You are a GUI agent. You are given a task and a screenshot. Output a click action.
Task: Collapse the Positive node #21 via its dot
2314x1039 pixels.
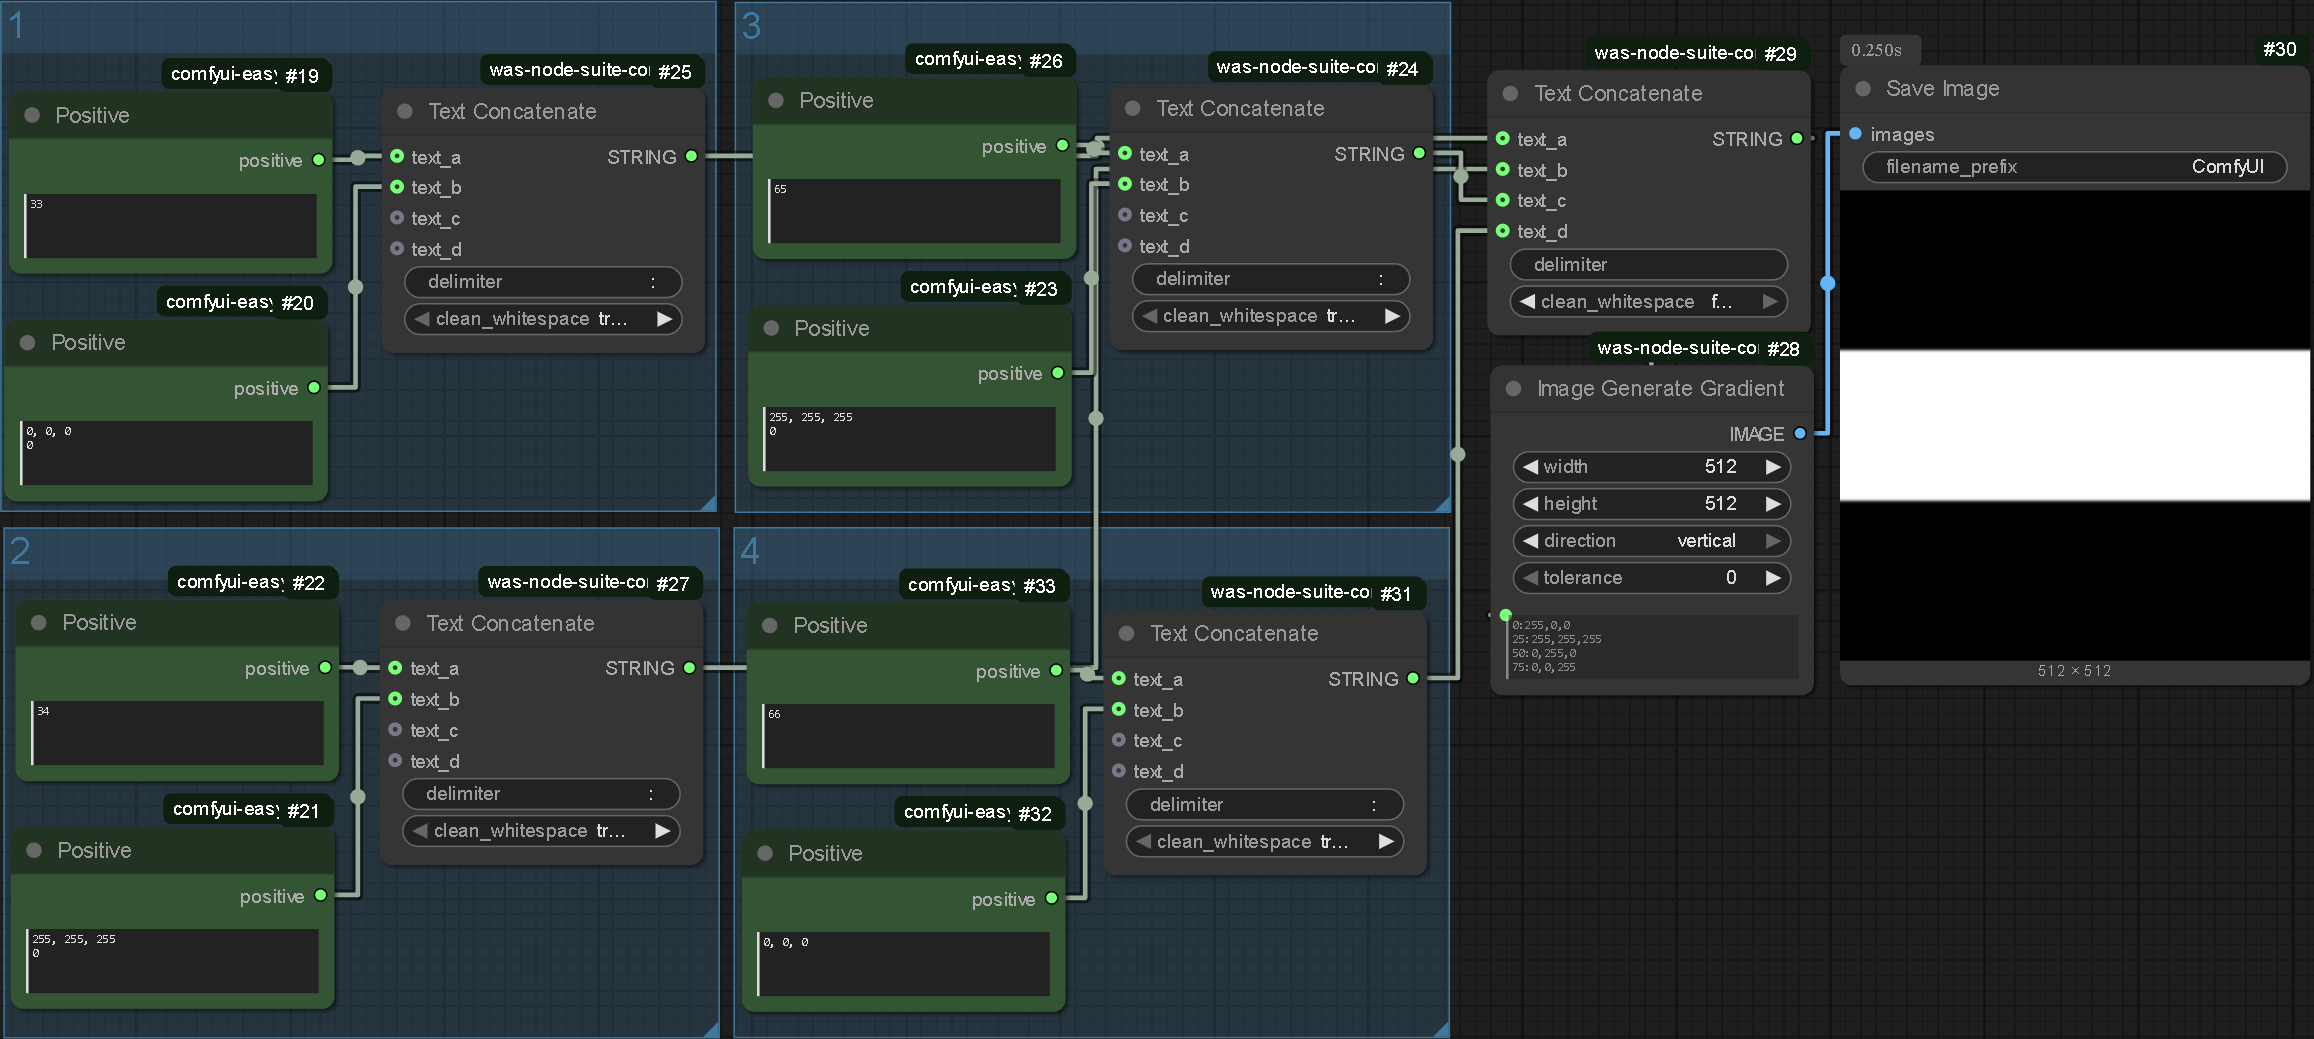34,850
